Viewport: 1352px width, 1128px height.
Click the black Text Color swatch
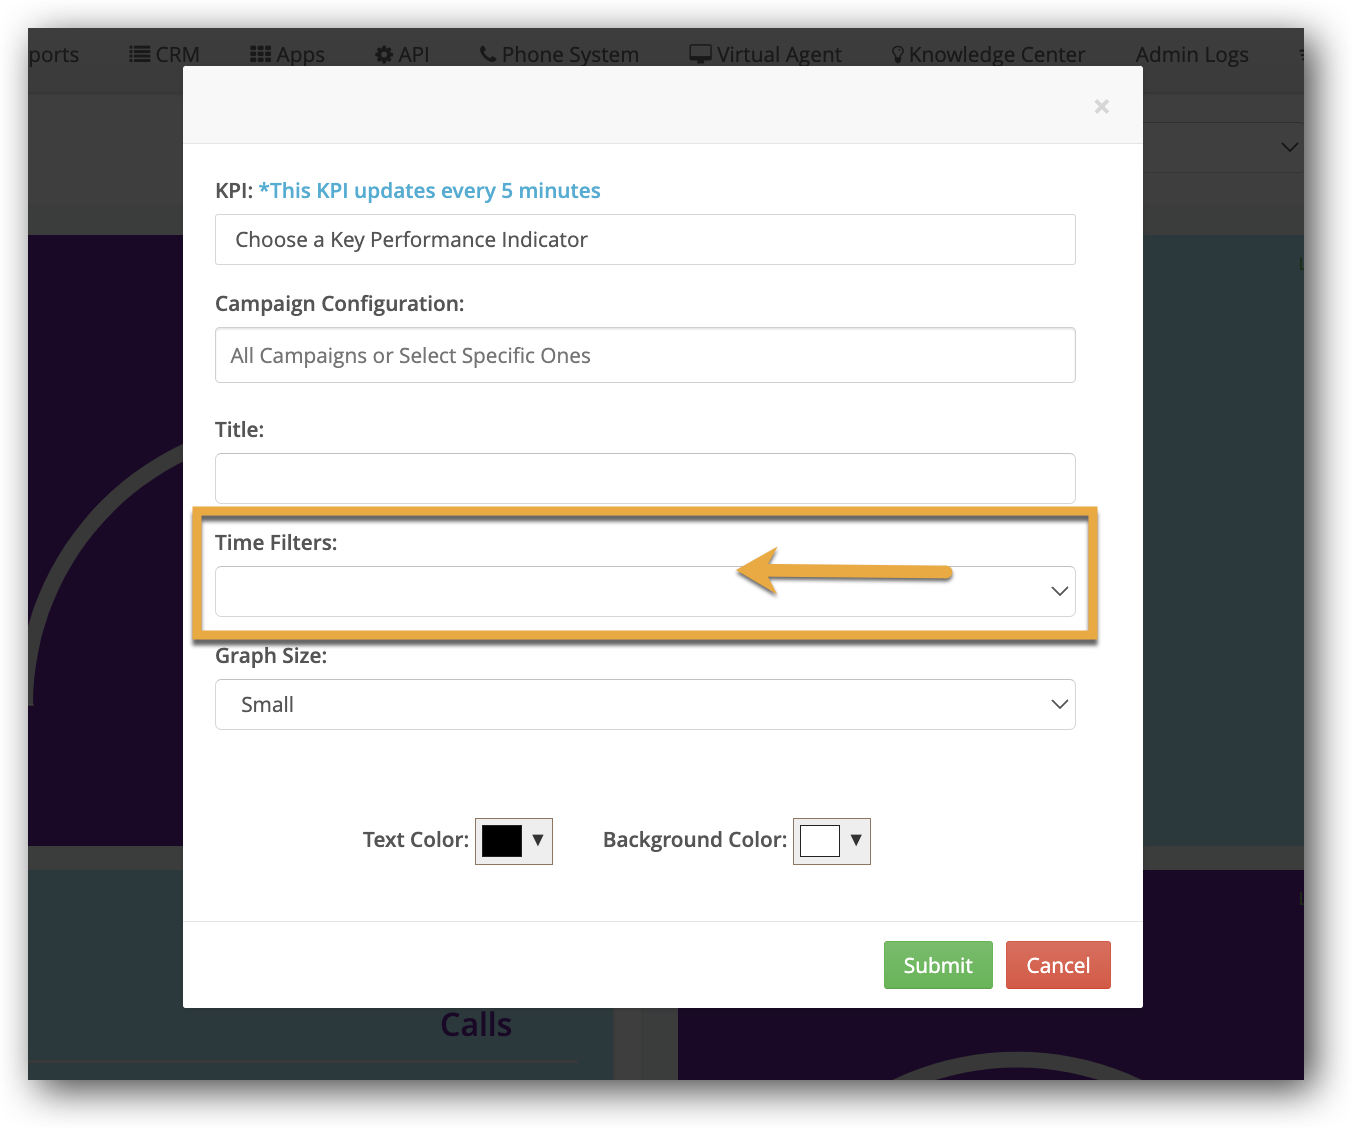[x=502, y=841]
